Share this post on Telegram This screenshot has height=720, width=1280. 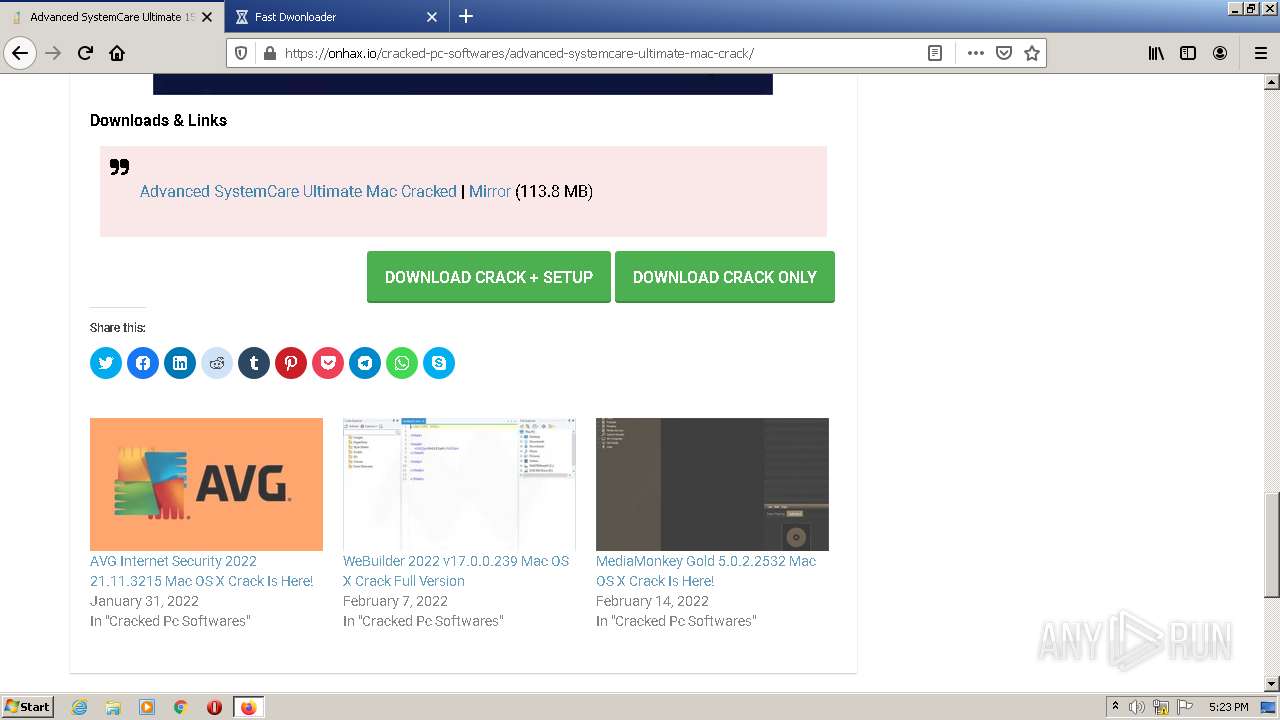click(x=365, y=363)
